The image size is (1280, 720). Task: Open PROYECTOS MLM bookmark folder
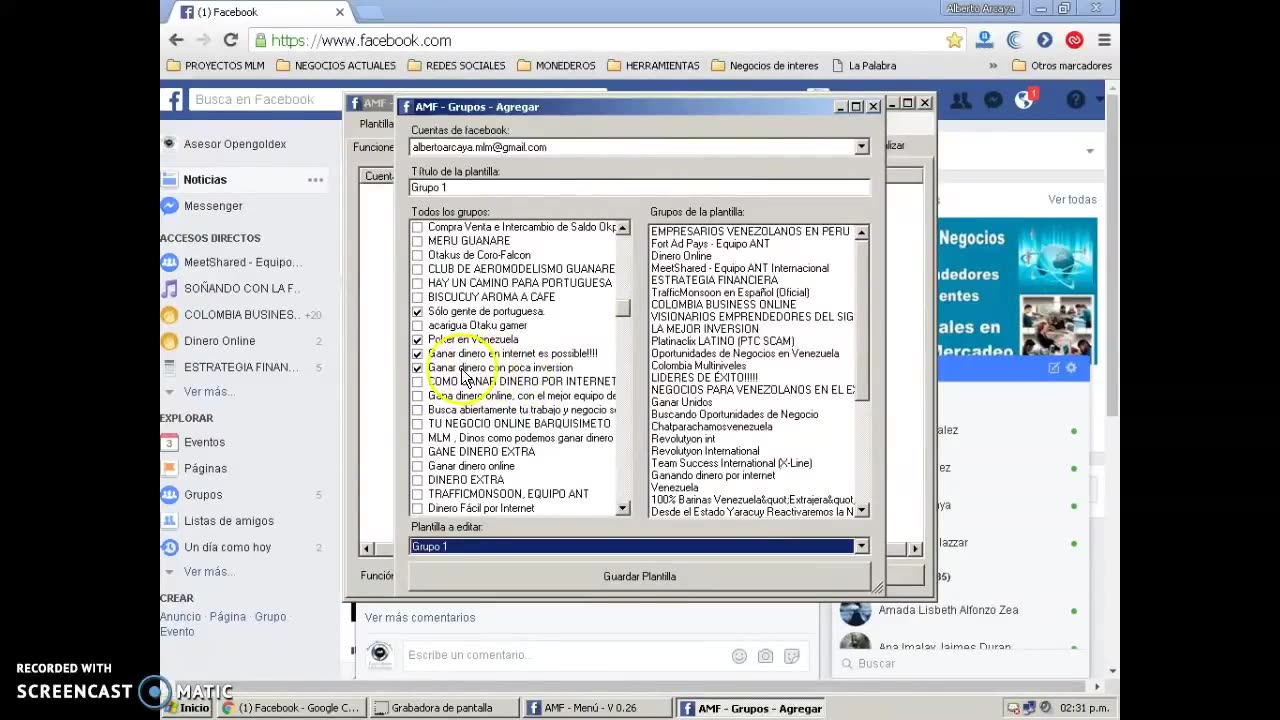pos(215,66)
